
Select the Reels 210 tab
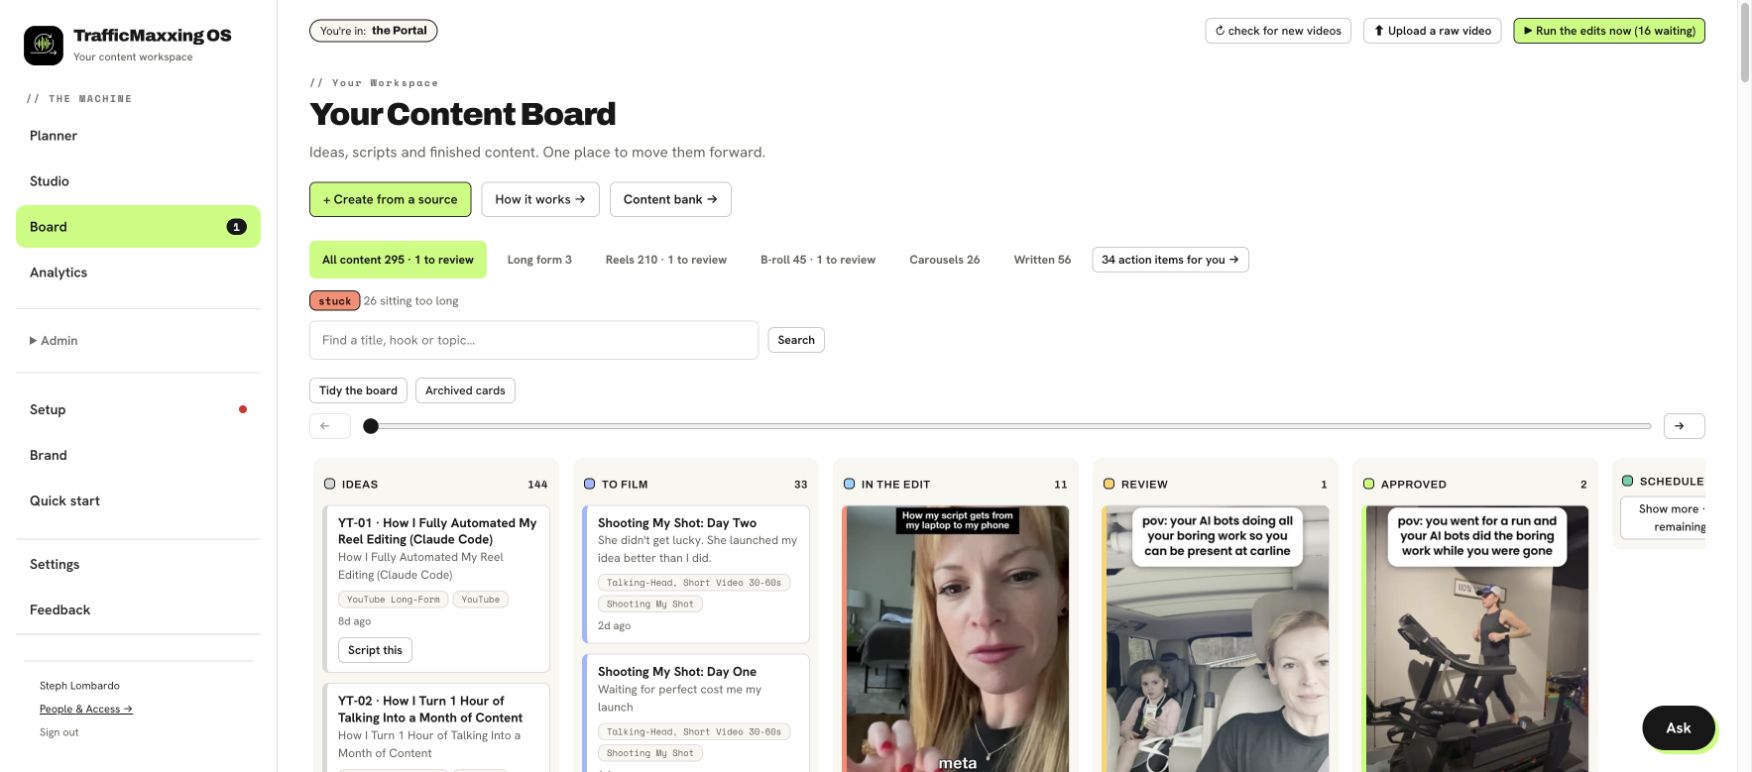coord(666,260)
